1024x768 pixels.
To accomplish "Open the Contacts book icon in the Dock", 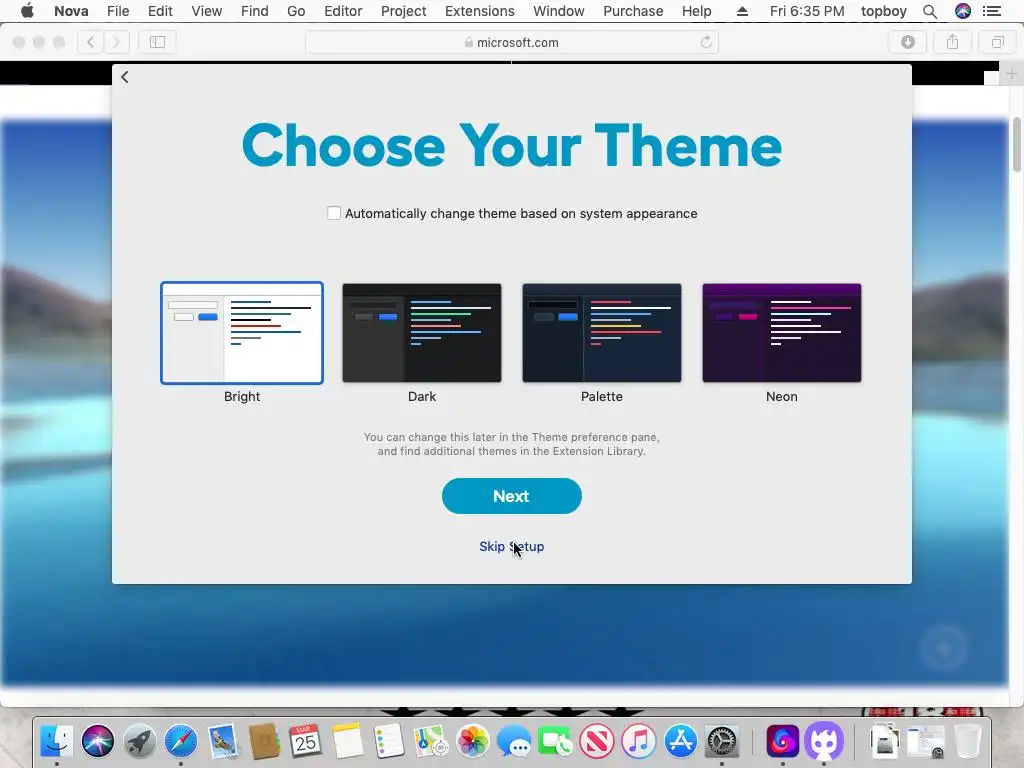I will [x=264, y=741].
